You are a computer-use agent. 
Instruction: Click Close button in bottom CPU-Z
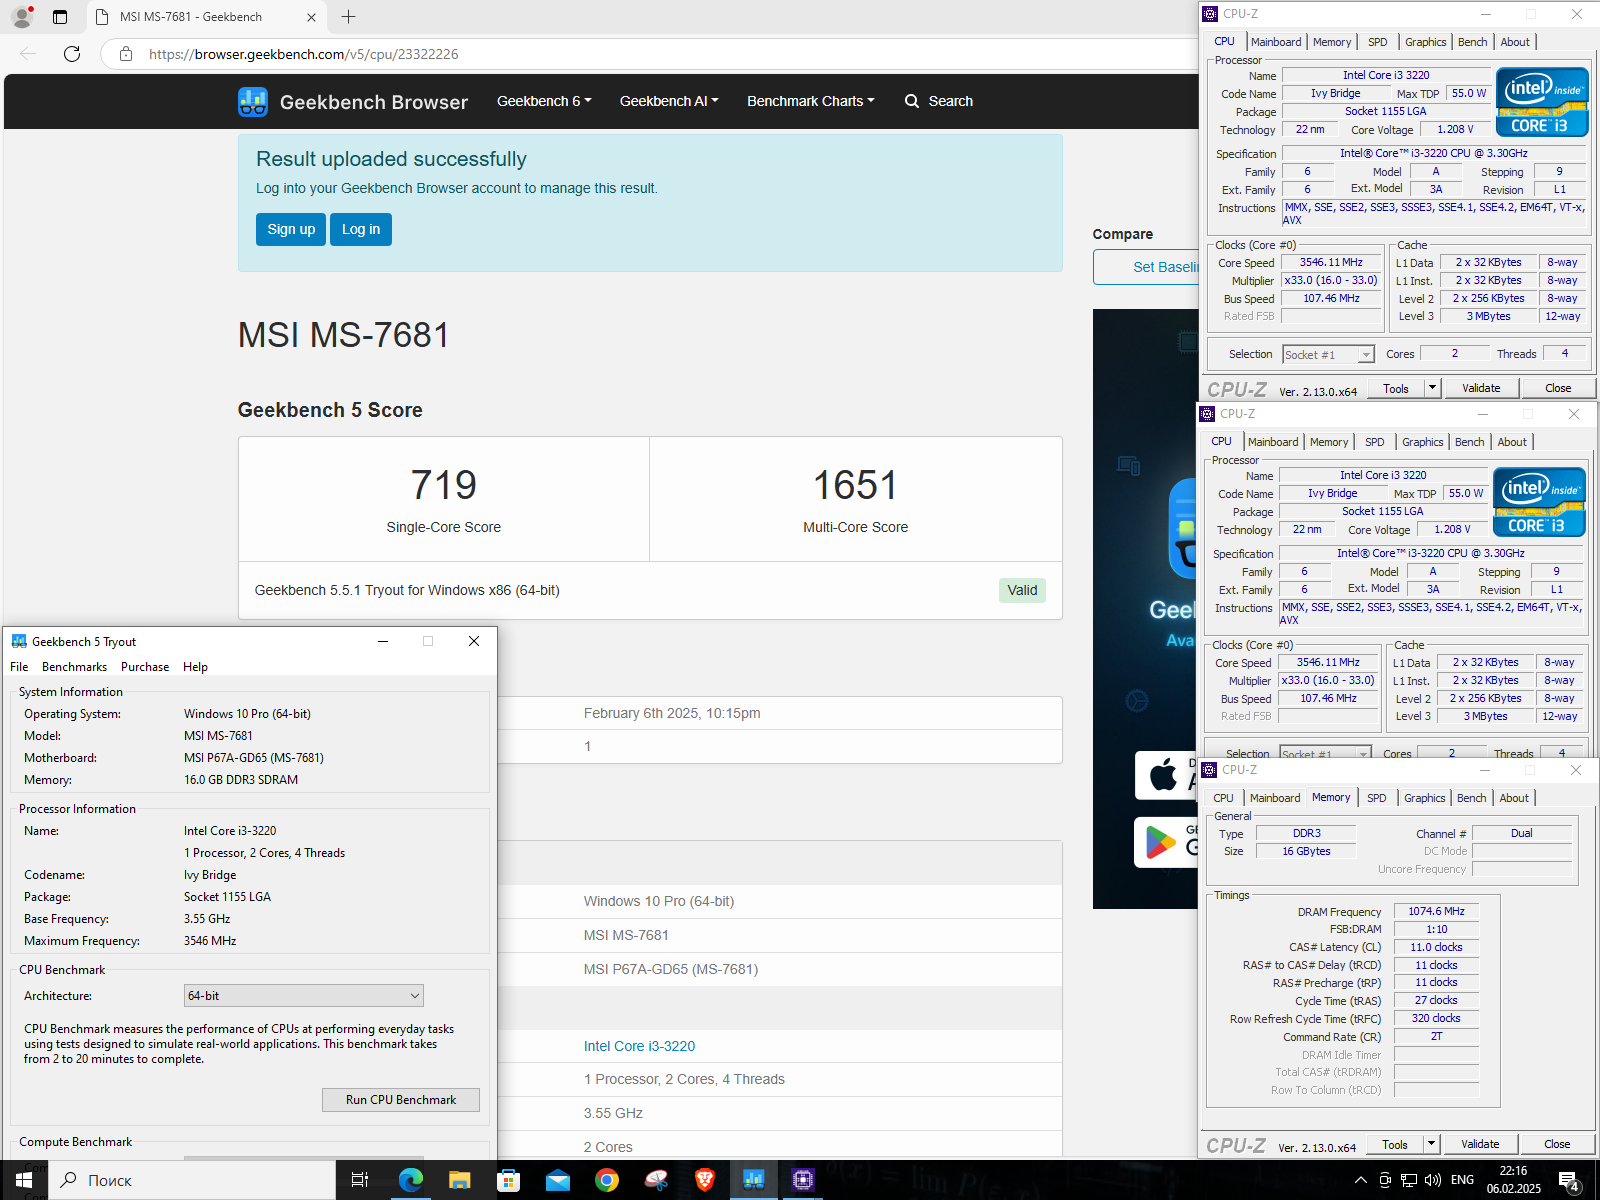pyautogui.click(x=1557, y=1144)
